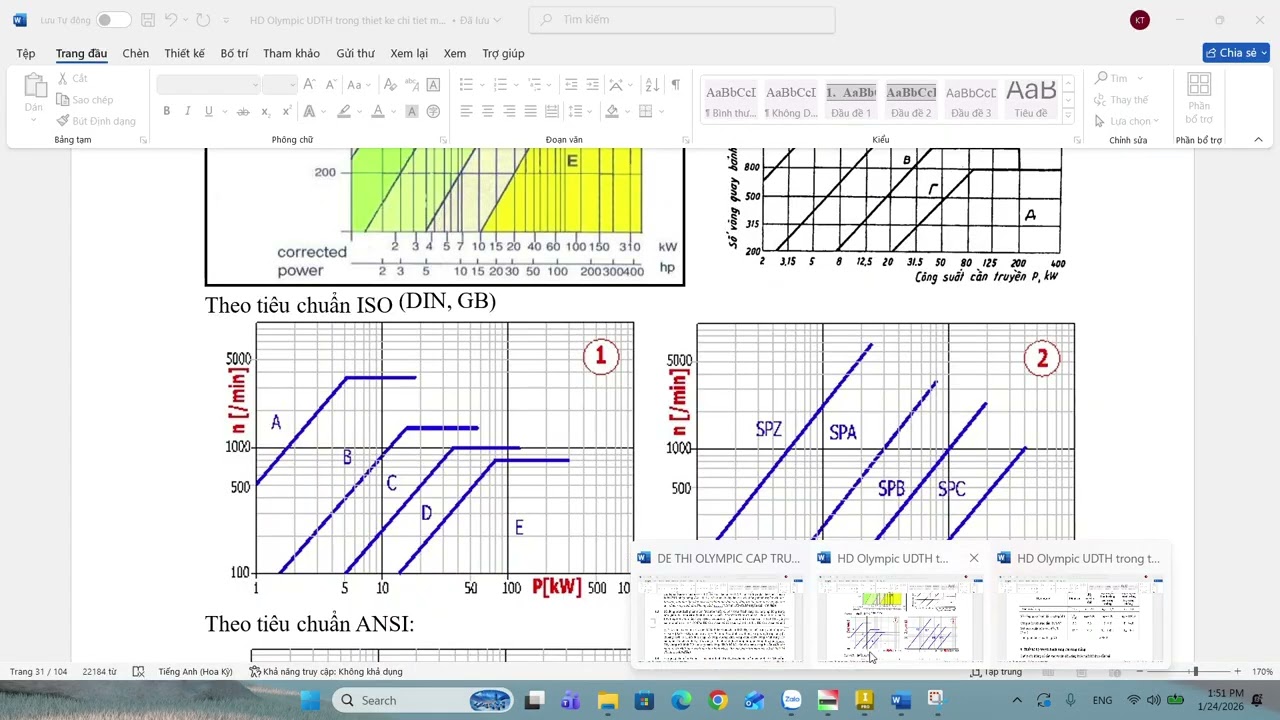This screenshot has width=1280, height=720.
Task: Open the Tệp menu
Action: click(25, 53)
